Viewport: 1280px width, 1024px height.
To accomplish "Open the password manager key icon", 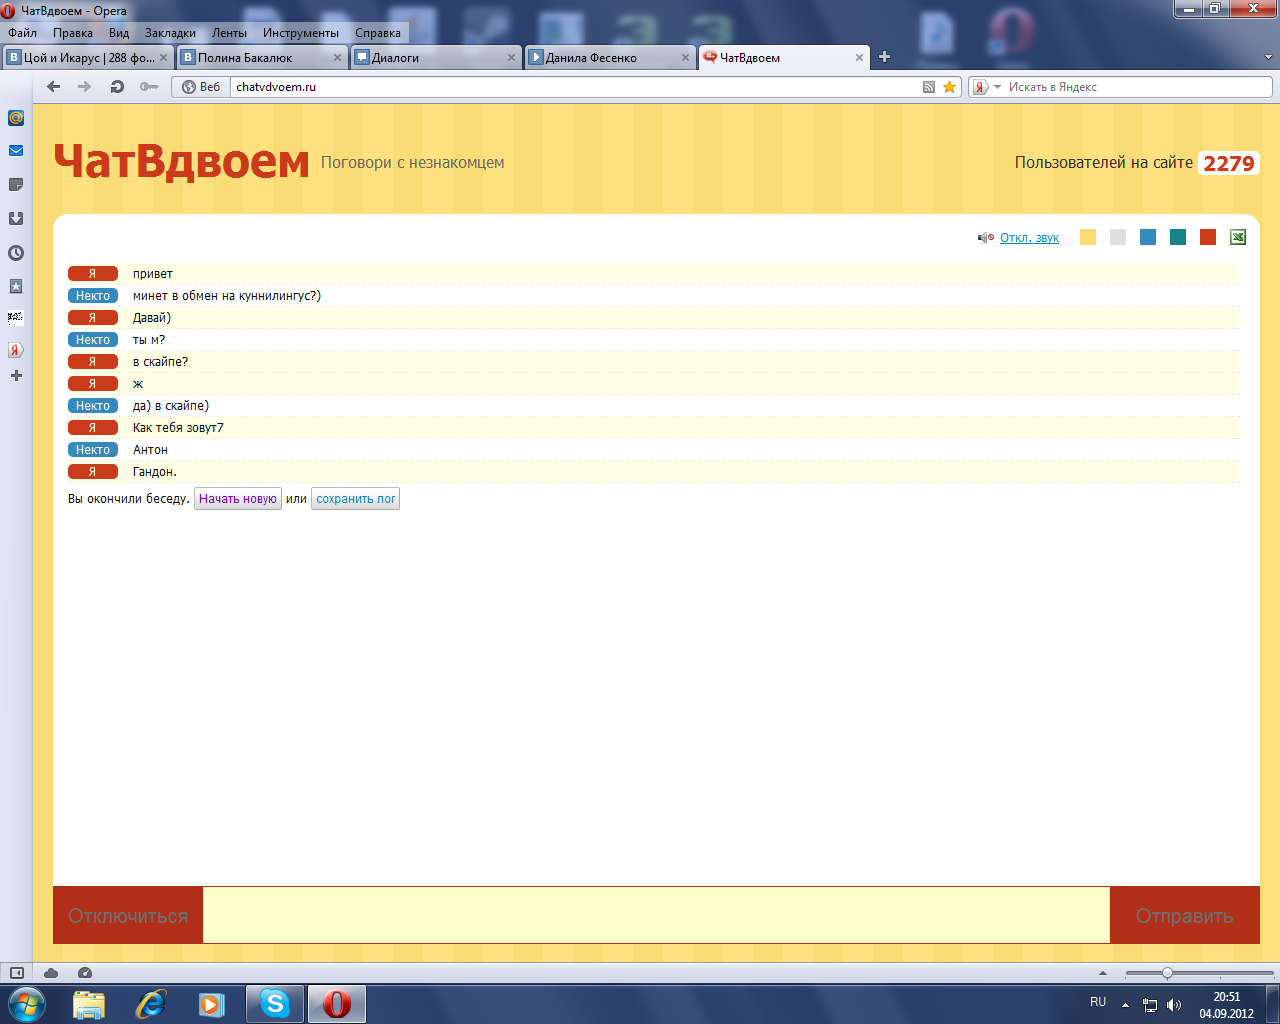I will click(x=149, y=87).
